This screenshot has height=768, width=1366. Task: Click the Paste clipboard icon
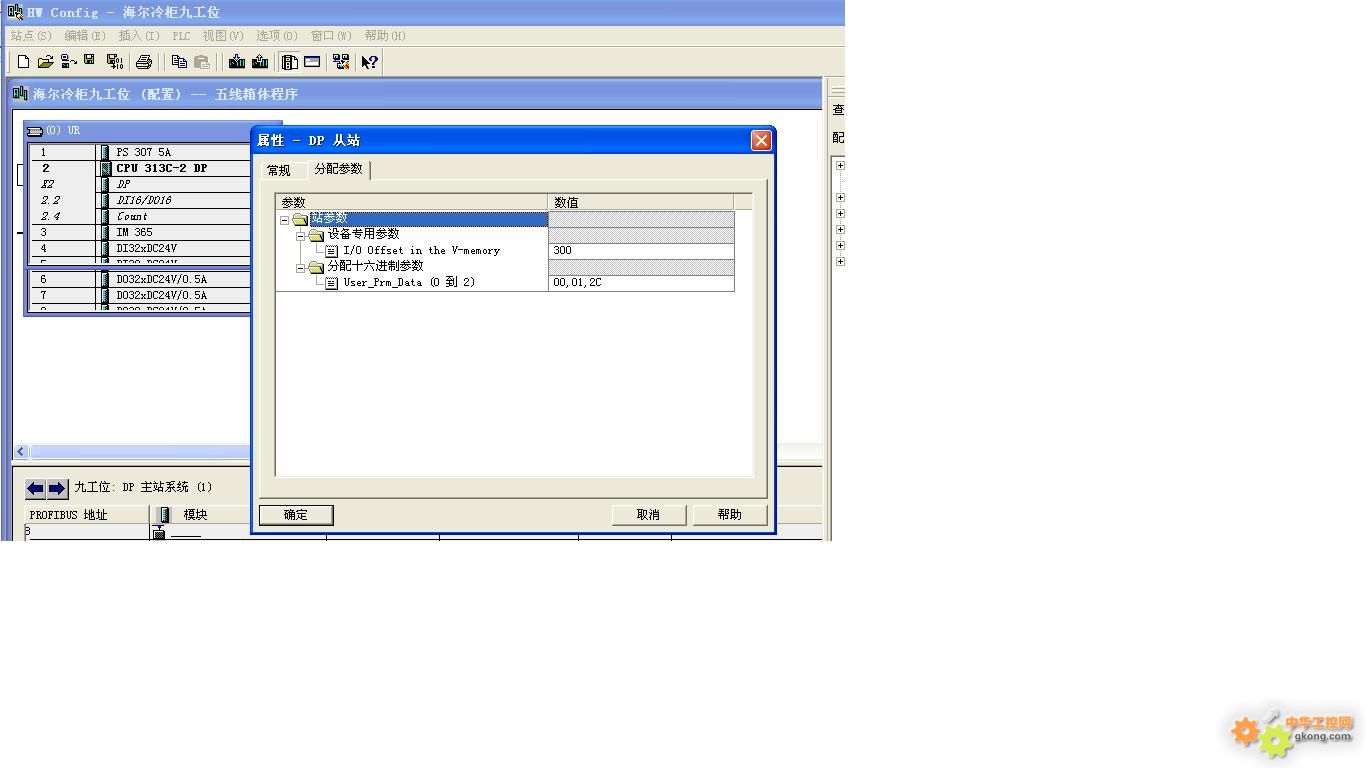[x=201, y=62]
